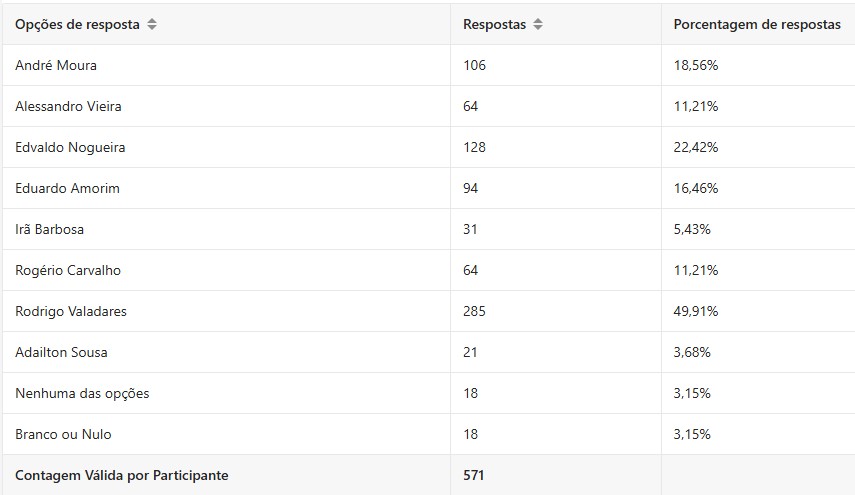Select Edvaldo Nogueira in the table
Image resolution: width=855 pixels, height=495 pixels.
70,147
